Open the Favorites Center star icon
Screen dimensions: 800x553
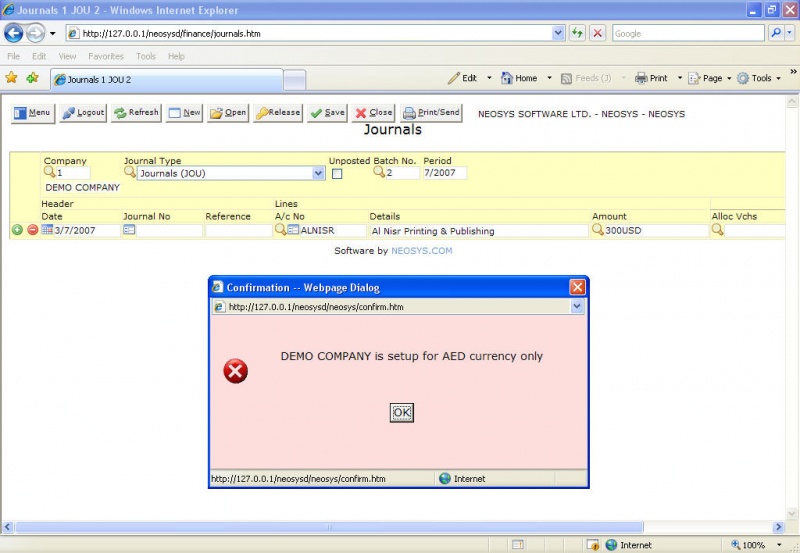[11, 78]
